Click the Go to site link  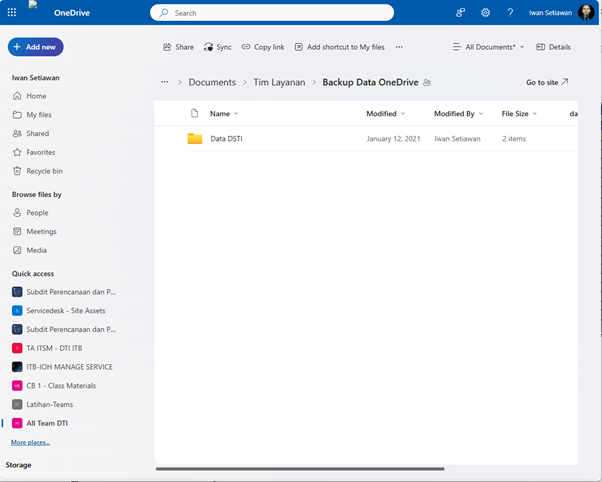(x=547, y=82)
